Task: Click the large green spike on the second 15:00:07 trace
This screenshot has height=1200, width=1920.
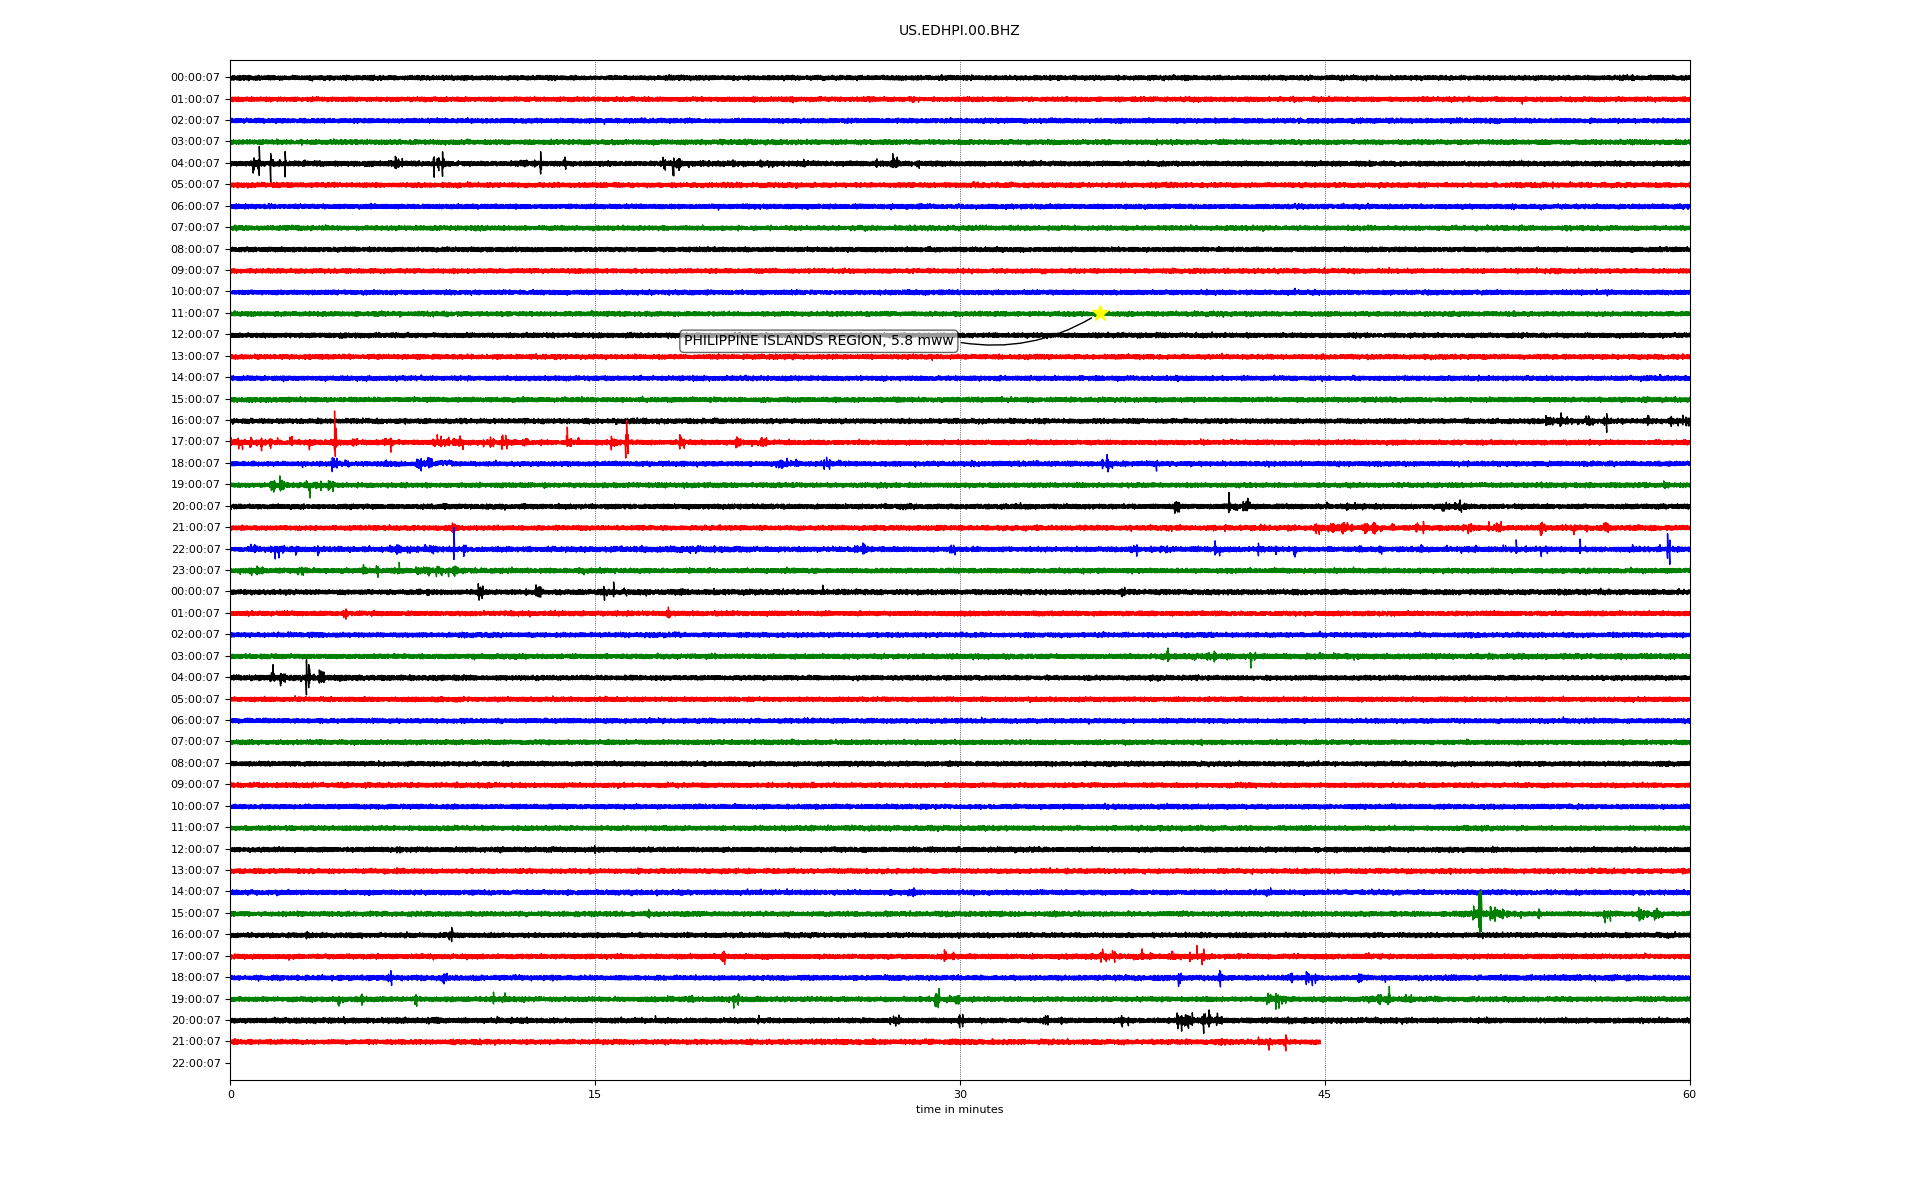Action: click(1480, 912)
